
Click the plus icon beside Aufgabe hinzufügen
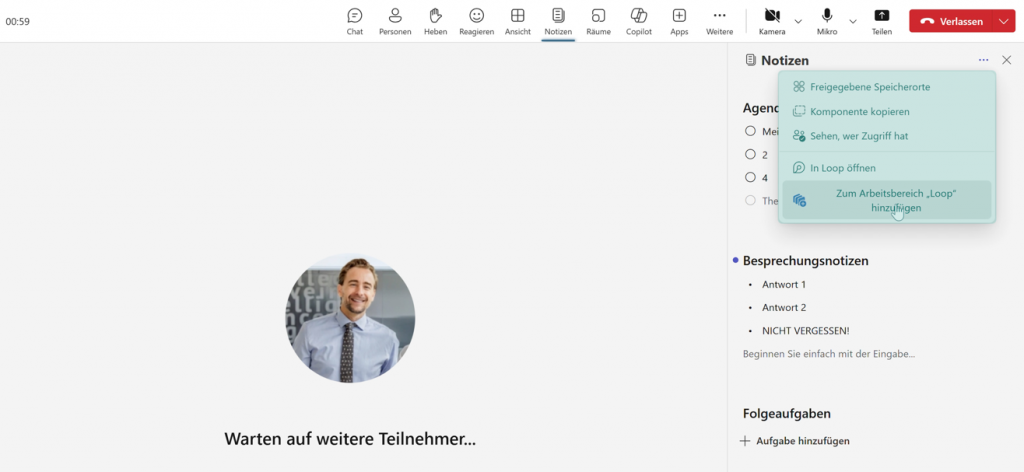[x=744, y=441]
